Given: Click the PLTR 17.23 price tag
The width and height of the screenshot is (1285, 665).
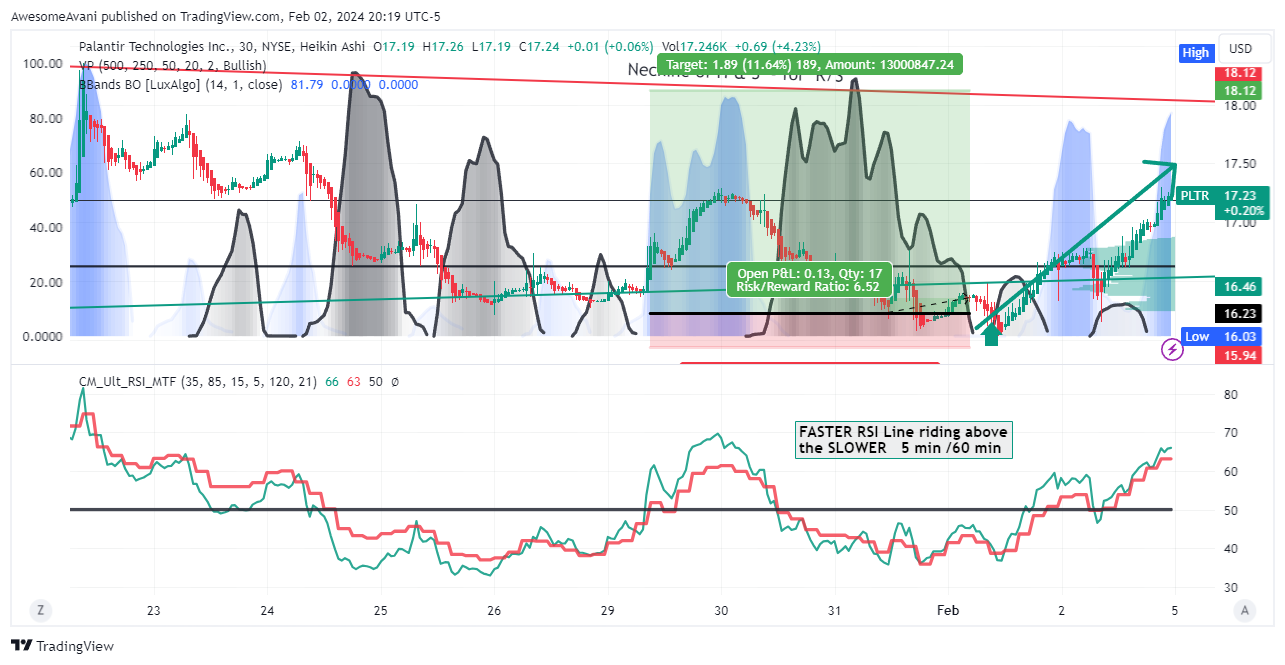Looking at the screenshot, I should coord(1223,196).
